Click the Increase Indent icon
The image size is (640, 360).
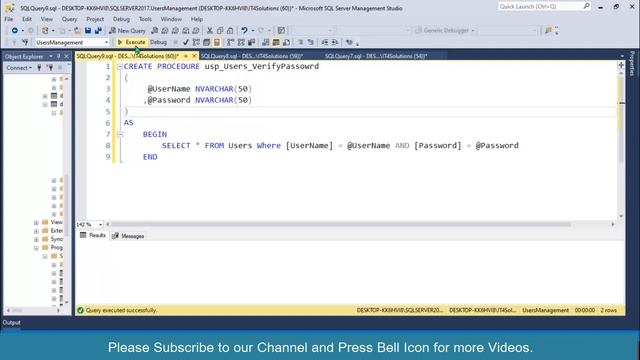coord(335,42)
